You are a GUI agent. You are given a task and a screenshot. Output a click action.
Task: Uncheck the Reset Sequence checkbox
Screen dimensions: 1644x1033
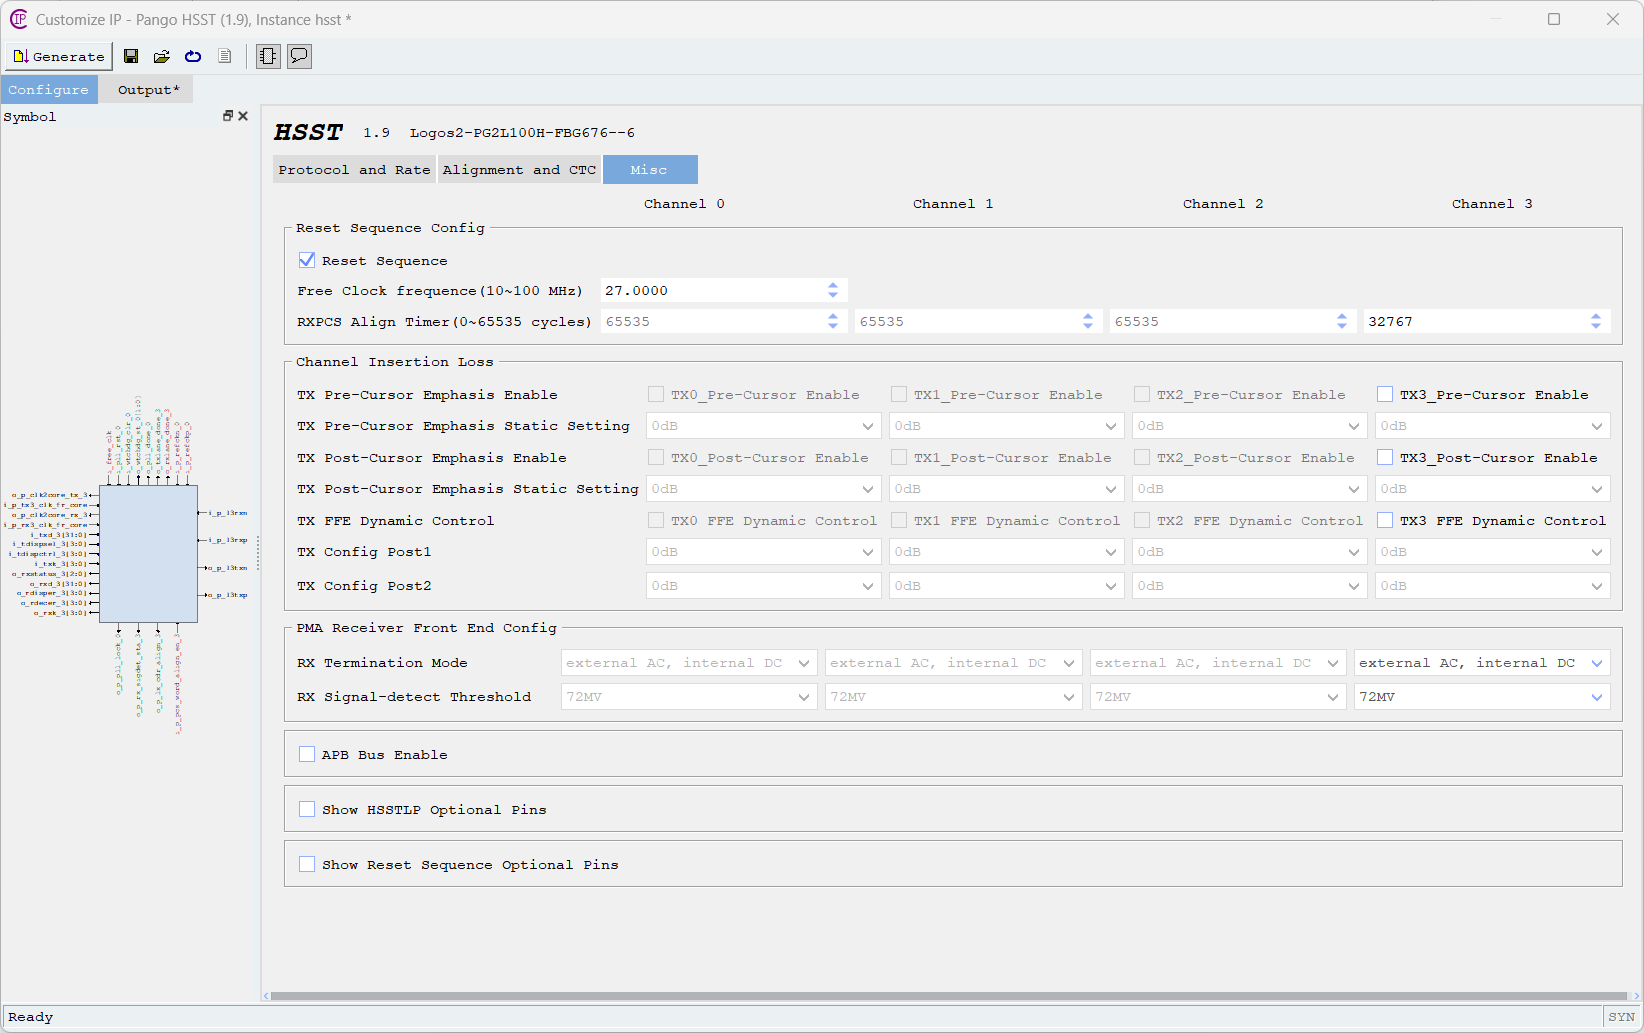click(x=307, y=260)
